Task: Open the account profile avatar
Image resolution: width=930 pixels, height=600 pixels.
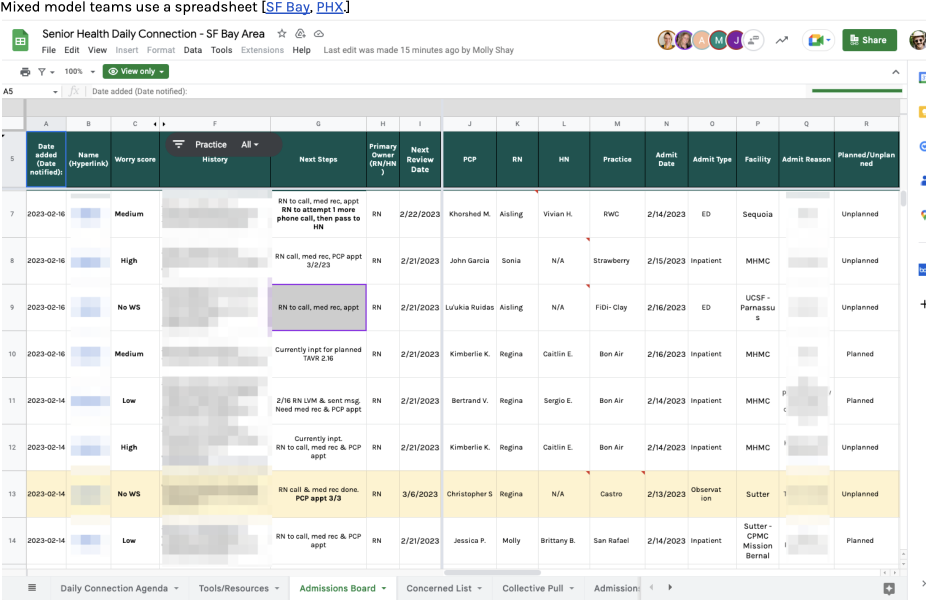Action: tap(918, 40)
